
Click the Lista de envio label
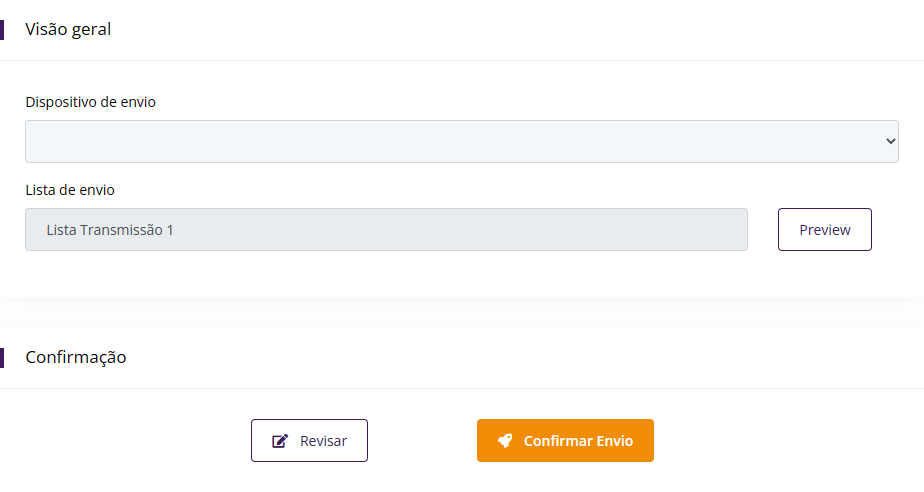(x=76, y=190)
